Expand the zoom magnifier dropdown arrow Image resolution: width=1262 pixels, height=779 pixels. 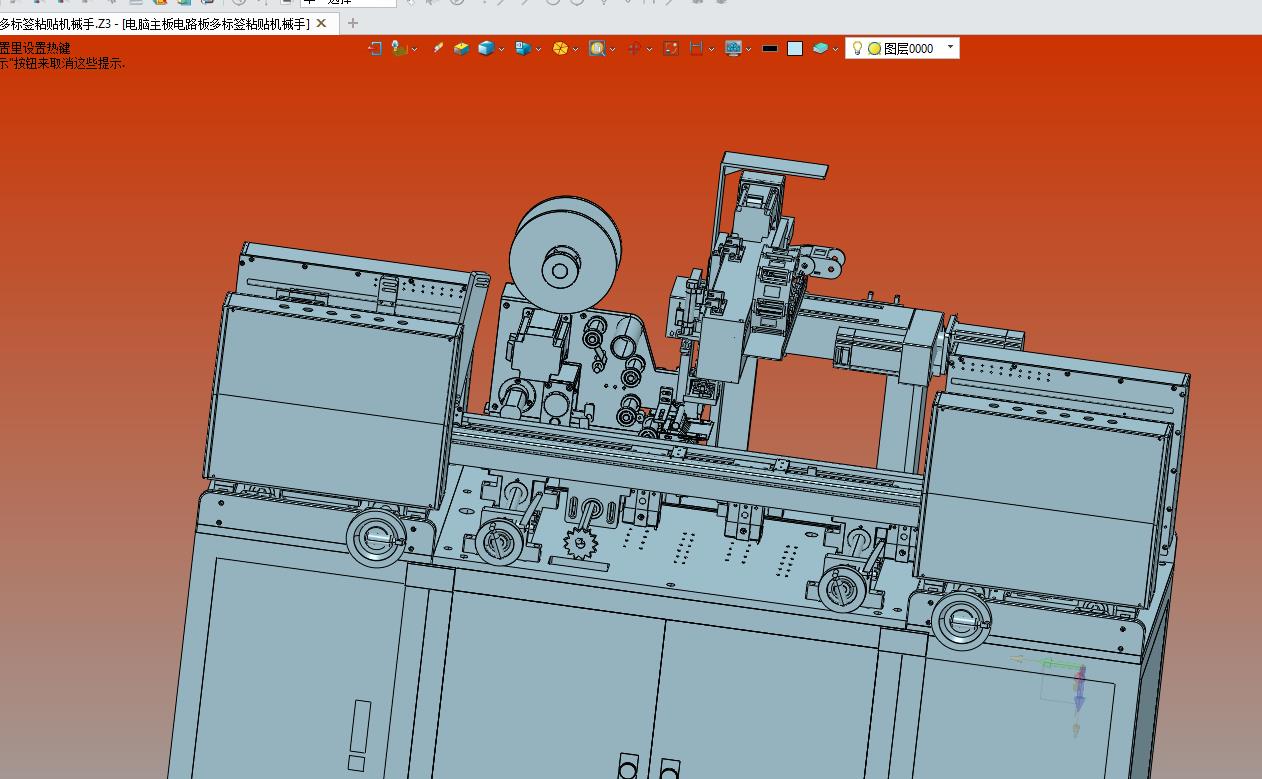[x=612, y=49]
